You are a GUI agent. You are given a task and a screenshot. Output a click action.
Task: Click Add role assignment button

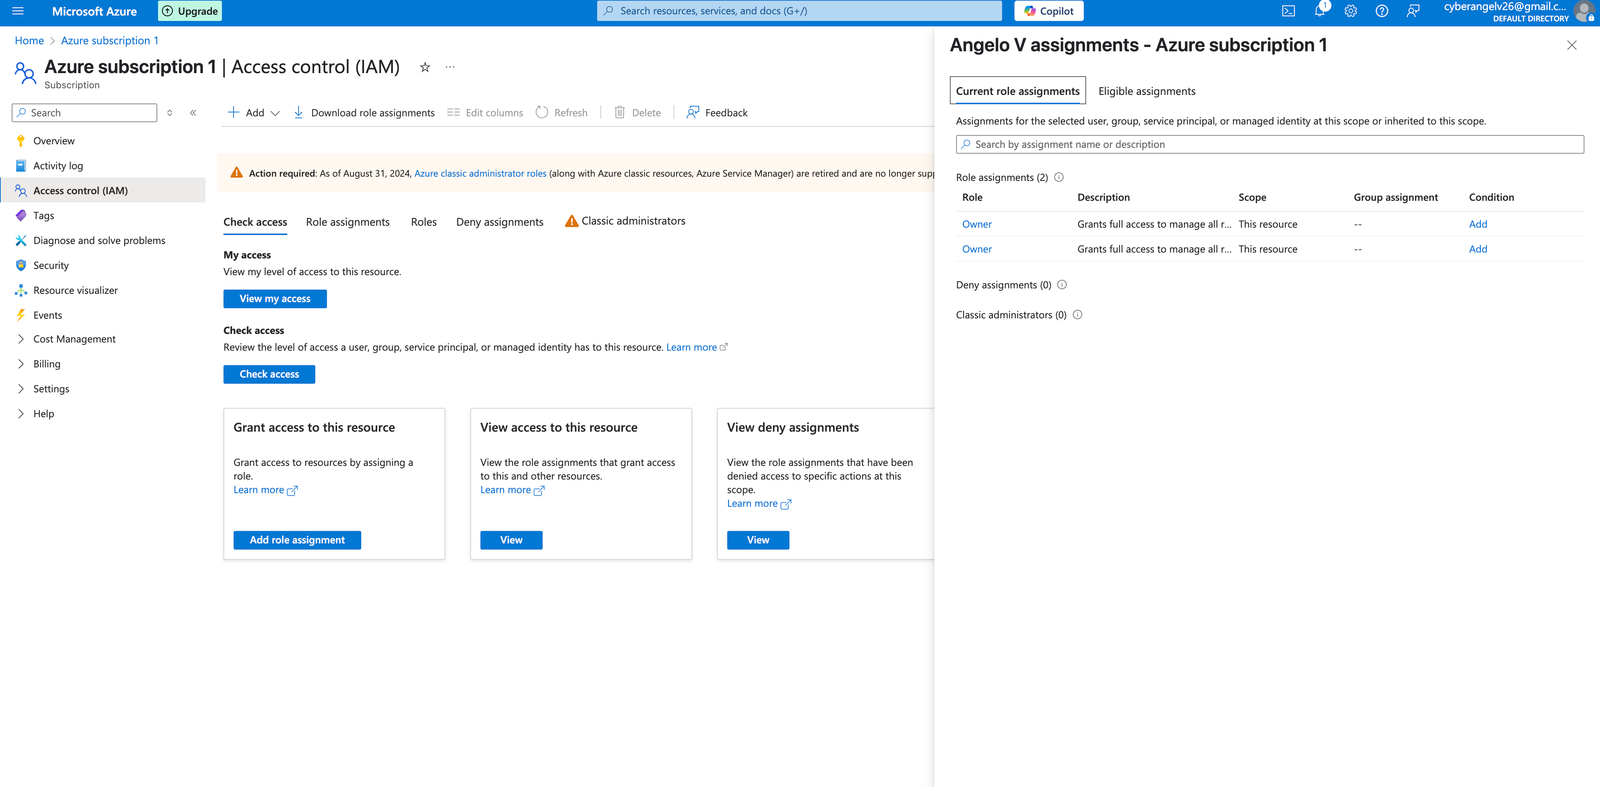pyautogui.click(x=297, y=540)
